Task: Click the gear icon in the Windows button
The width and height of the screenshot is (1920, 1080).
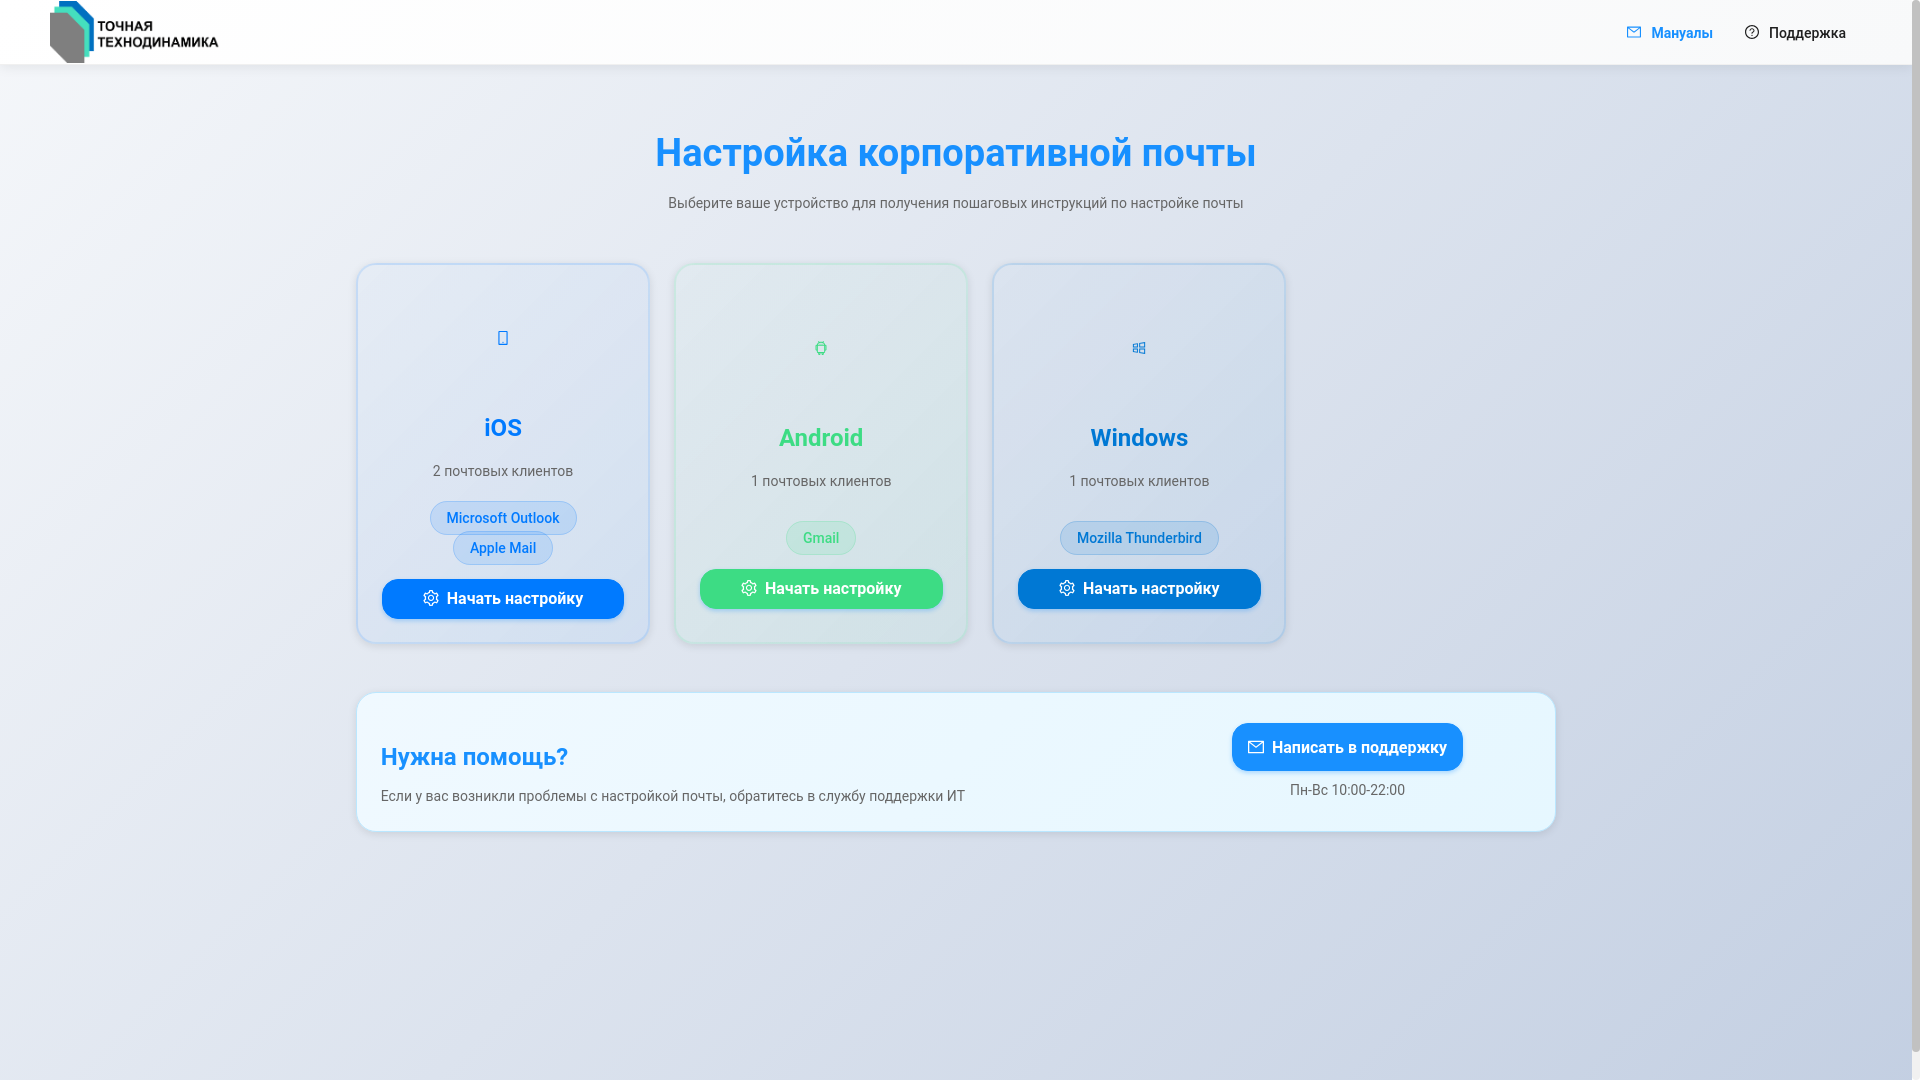Action: click(1067, 588)
